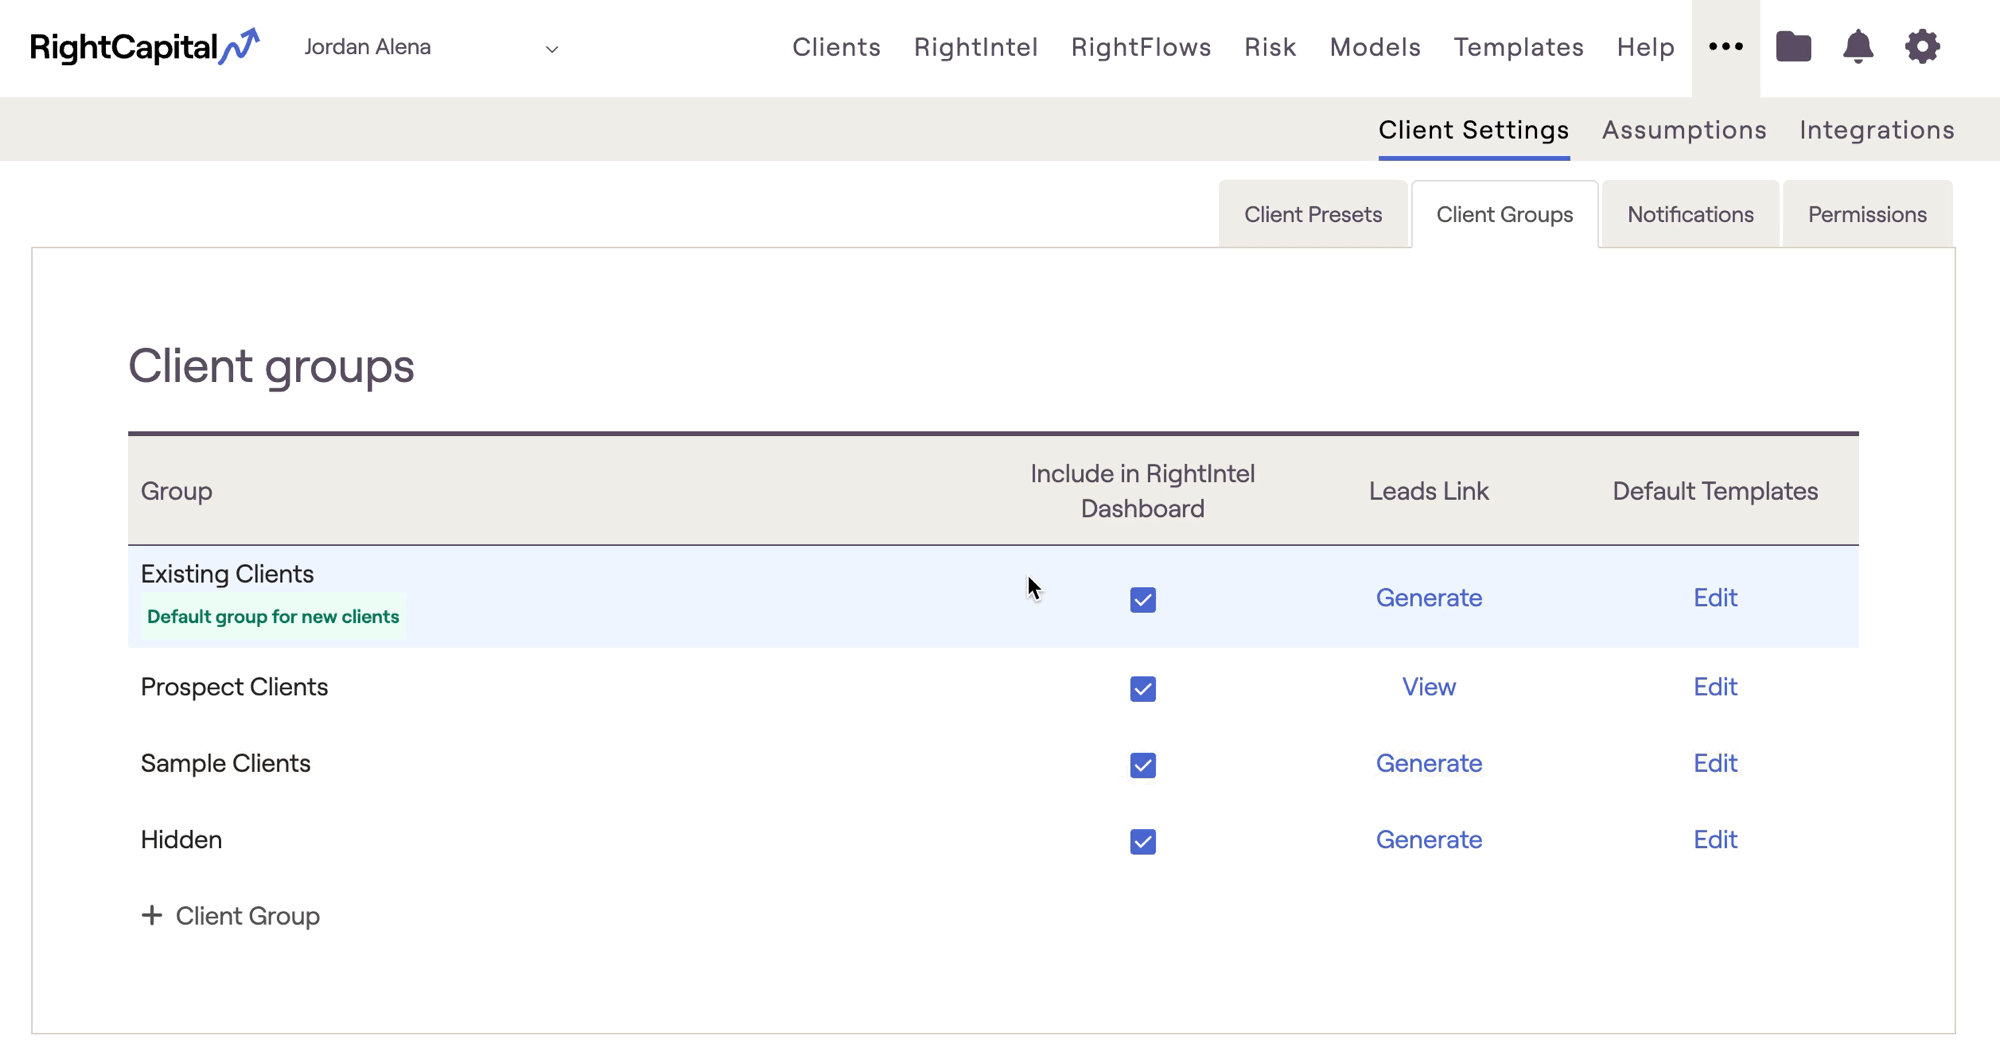
Task: Edit default templates for Existing Clients
Action: pos(1715,597)
